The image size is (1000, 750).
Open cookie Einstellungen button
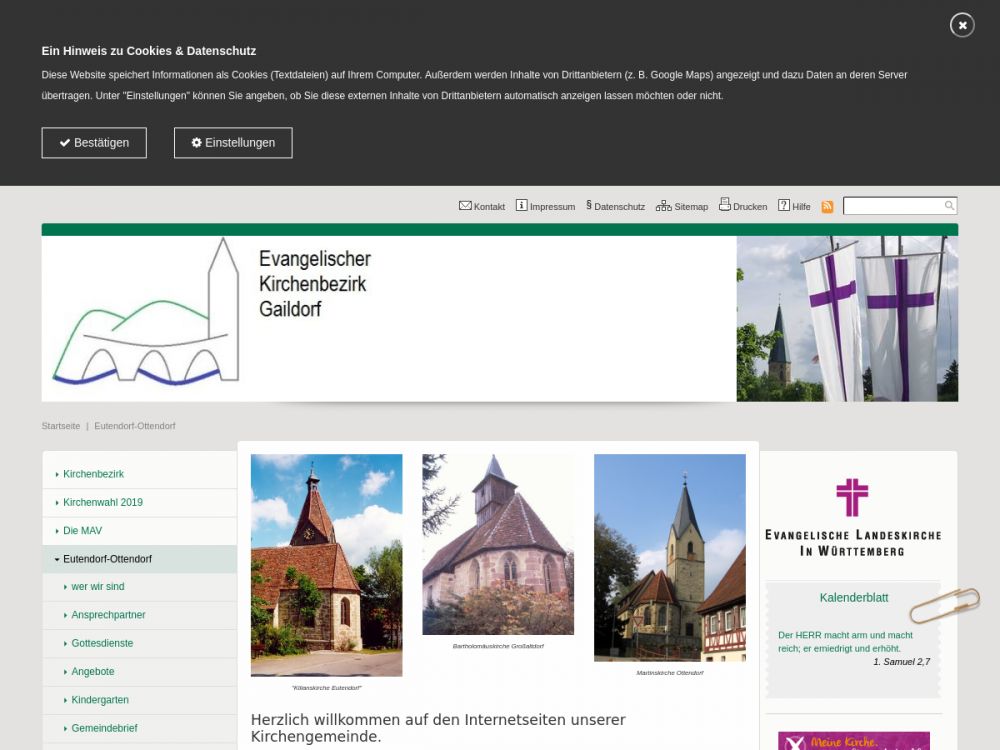click(233, 143)
